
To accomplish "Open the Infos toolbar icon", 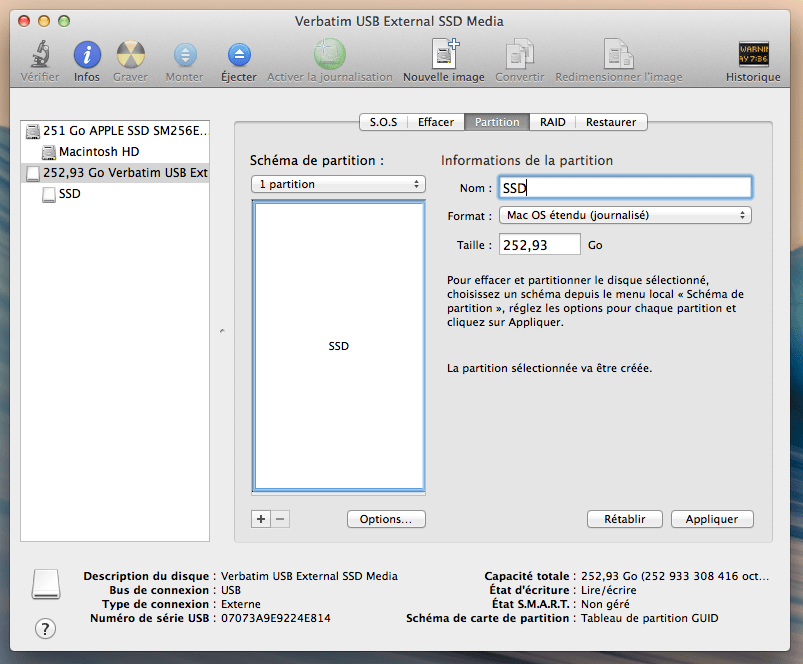I will [87, 54].
